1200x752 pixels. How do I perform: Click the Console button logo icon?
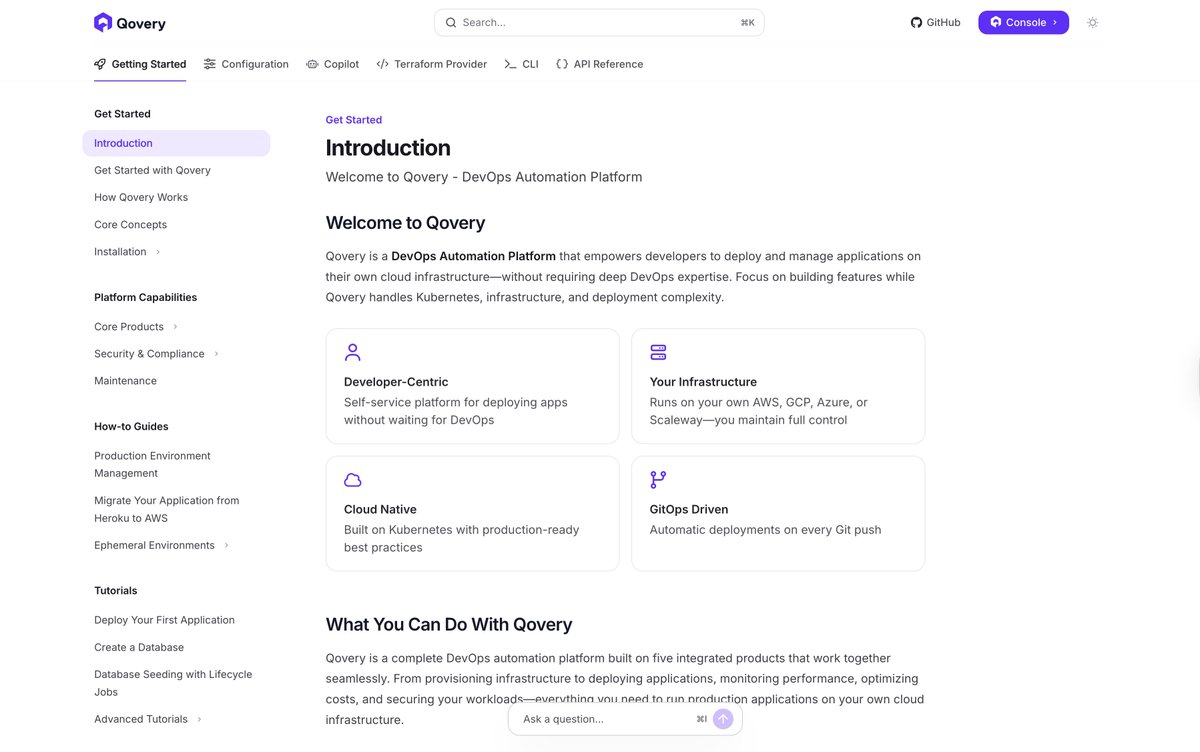tap(996, 22)
